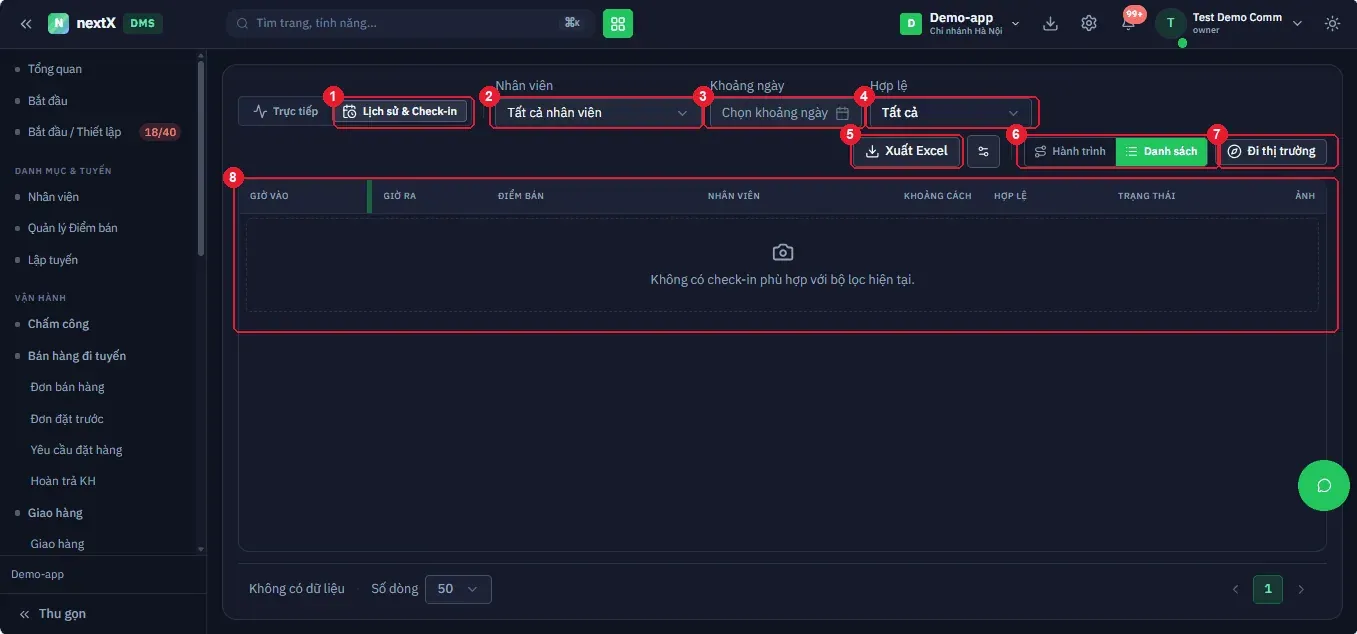The width and height of the screenshot is (1357, 634).
Task: Click the Đi thị trường button
Action: pos(1272,151)
